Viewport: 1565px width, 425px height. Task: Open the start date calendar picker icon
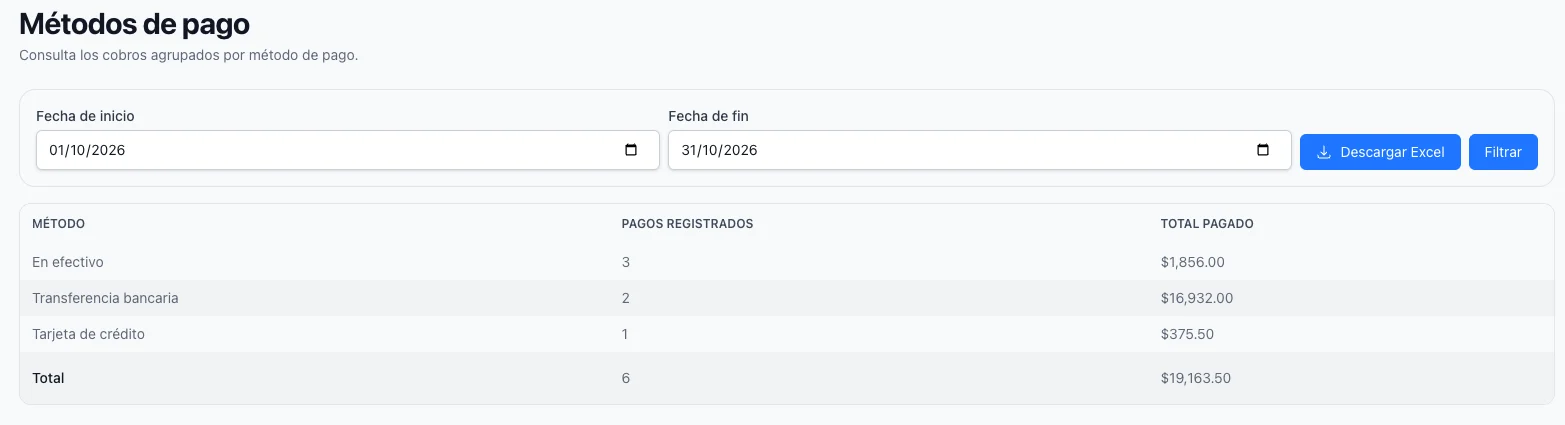click(x=631, y=150)
